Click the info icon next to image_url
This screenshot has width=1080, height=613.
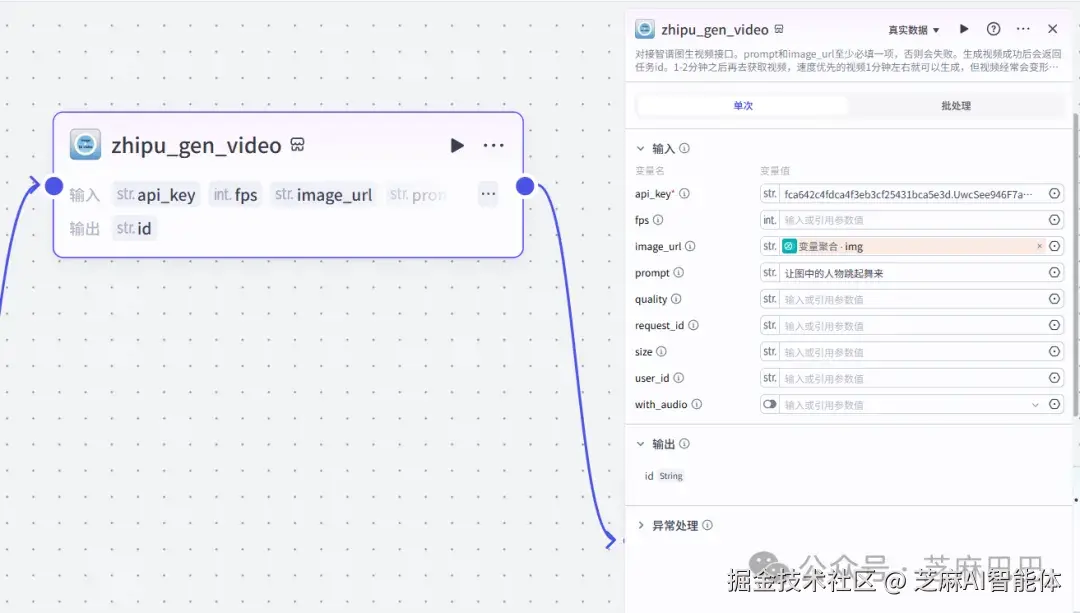tap(689, 246)
